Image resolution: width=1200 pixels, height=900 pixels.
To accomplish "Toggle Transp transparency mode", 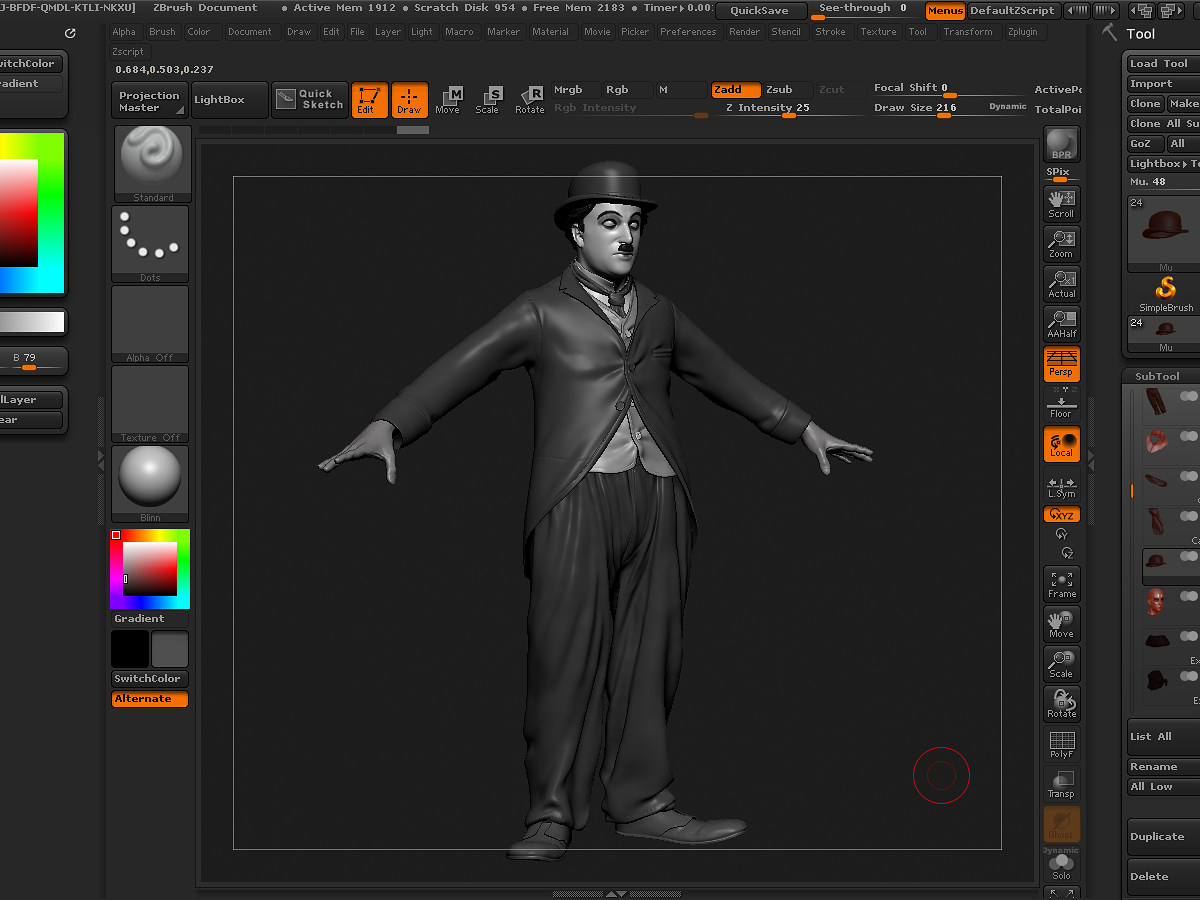I will (1061, 784).
